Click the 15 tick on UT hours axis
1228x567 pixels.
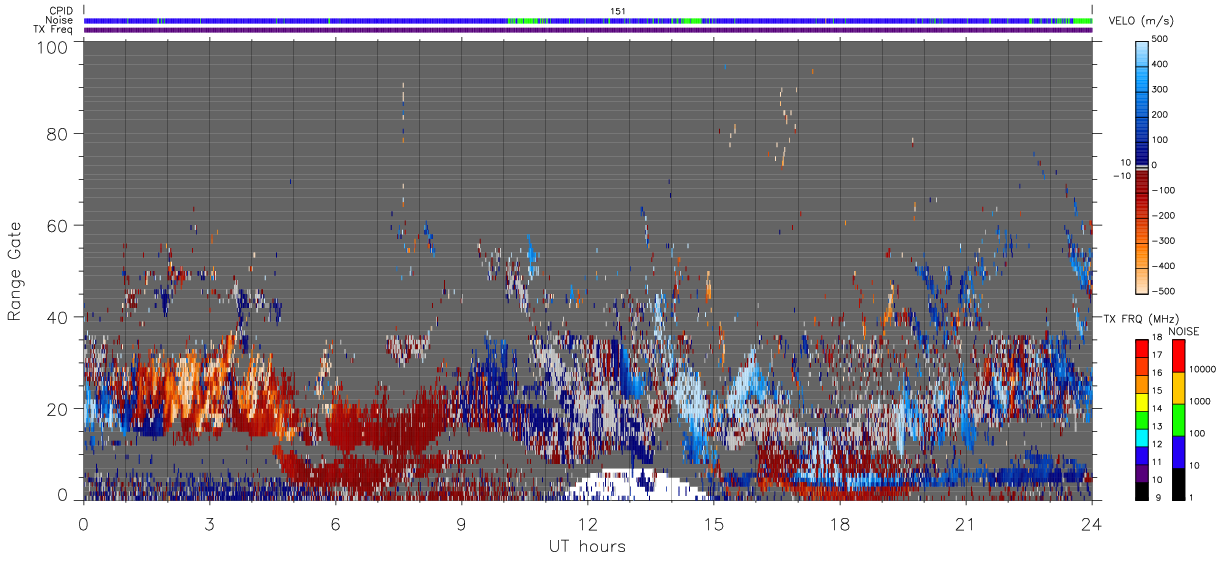714,524
